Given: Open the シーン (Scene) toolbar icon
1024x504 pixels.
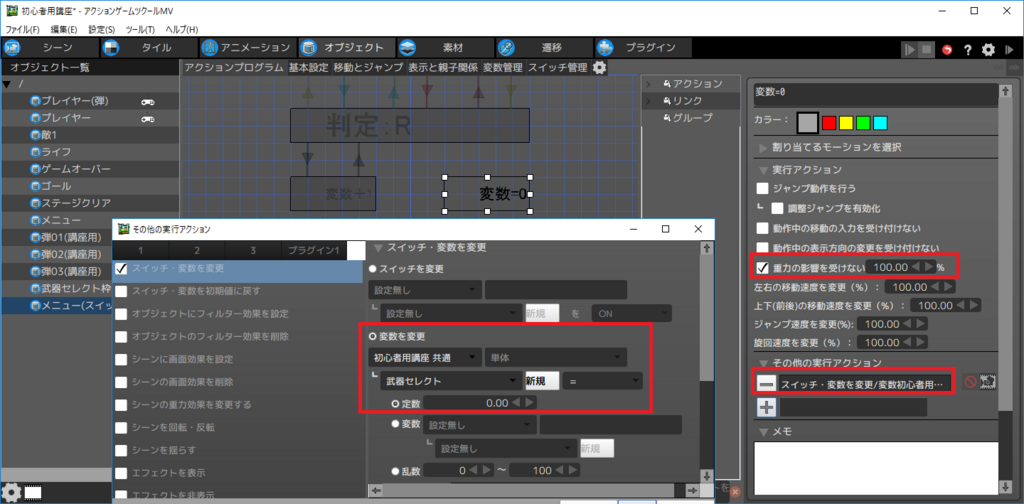Looking at the screenshot, I should pyautogui.click(x=13, y=48).
